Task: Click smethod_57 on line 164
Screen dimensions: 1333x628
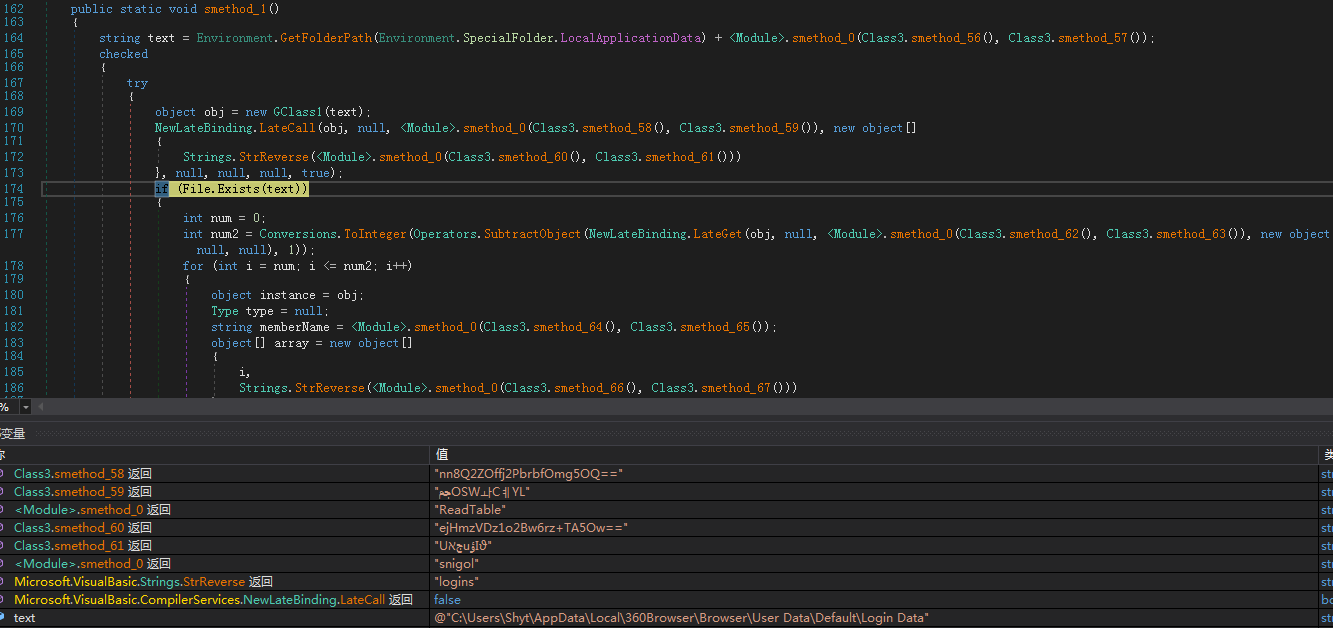Action: [1092, 38]
